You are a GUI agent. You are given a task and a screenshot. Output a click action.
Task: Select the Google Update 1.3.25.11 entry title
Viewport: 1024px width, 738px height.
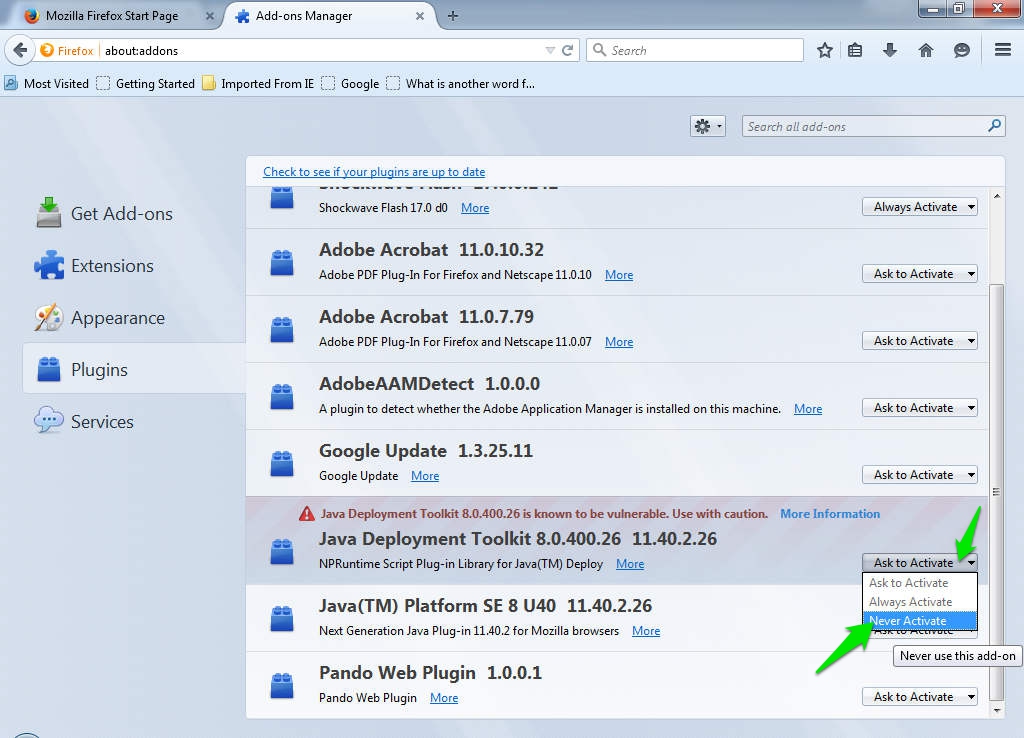point(426,451)
